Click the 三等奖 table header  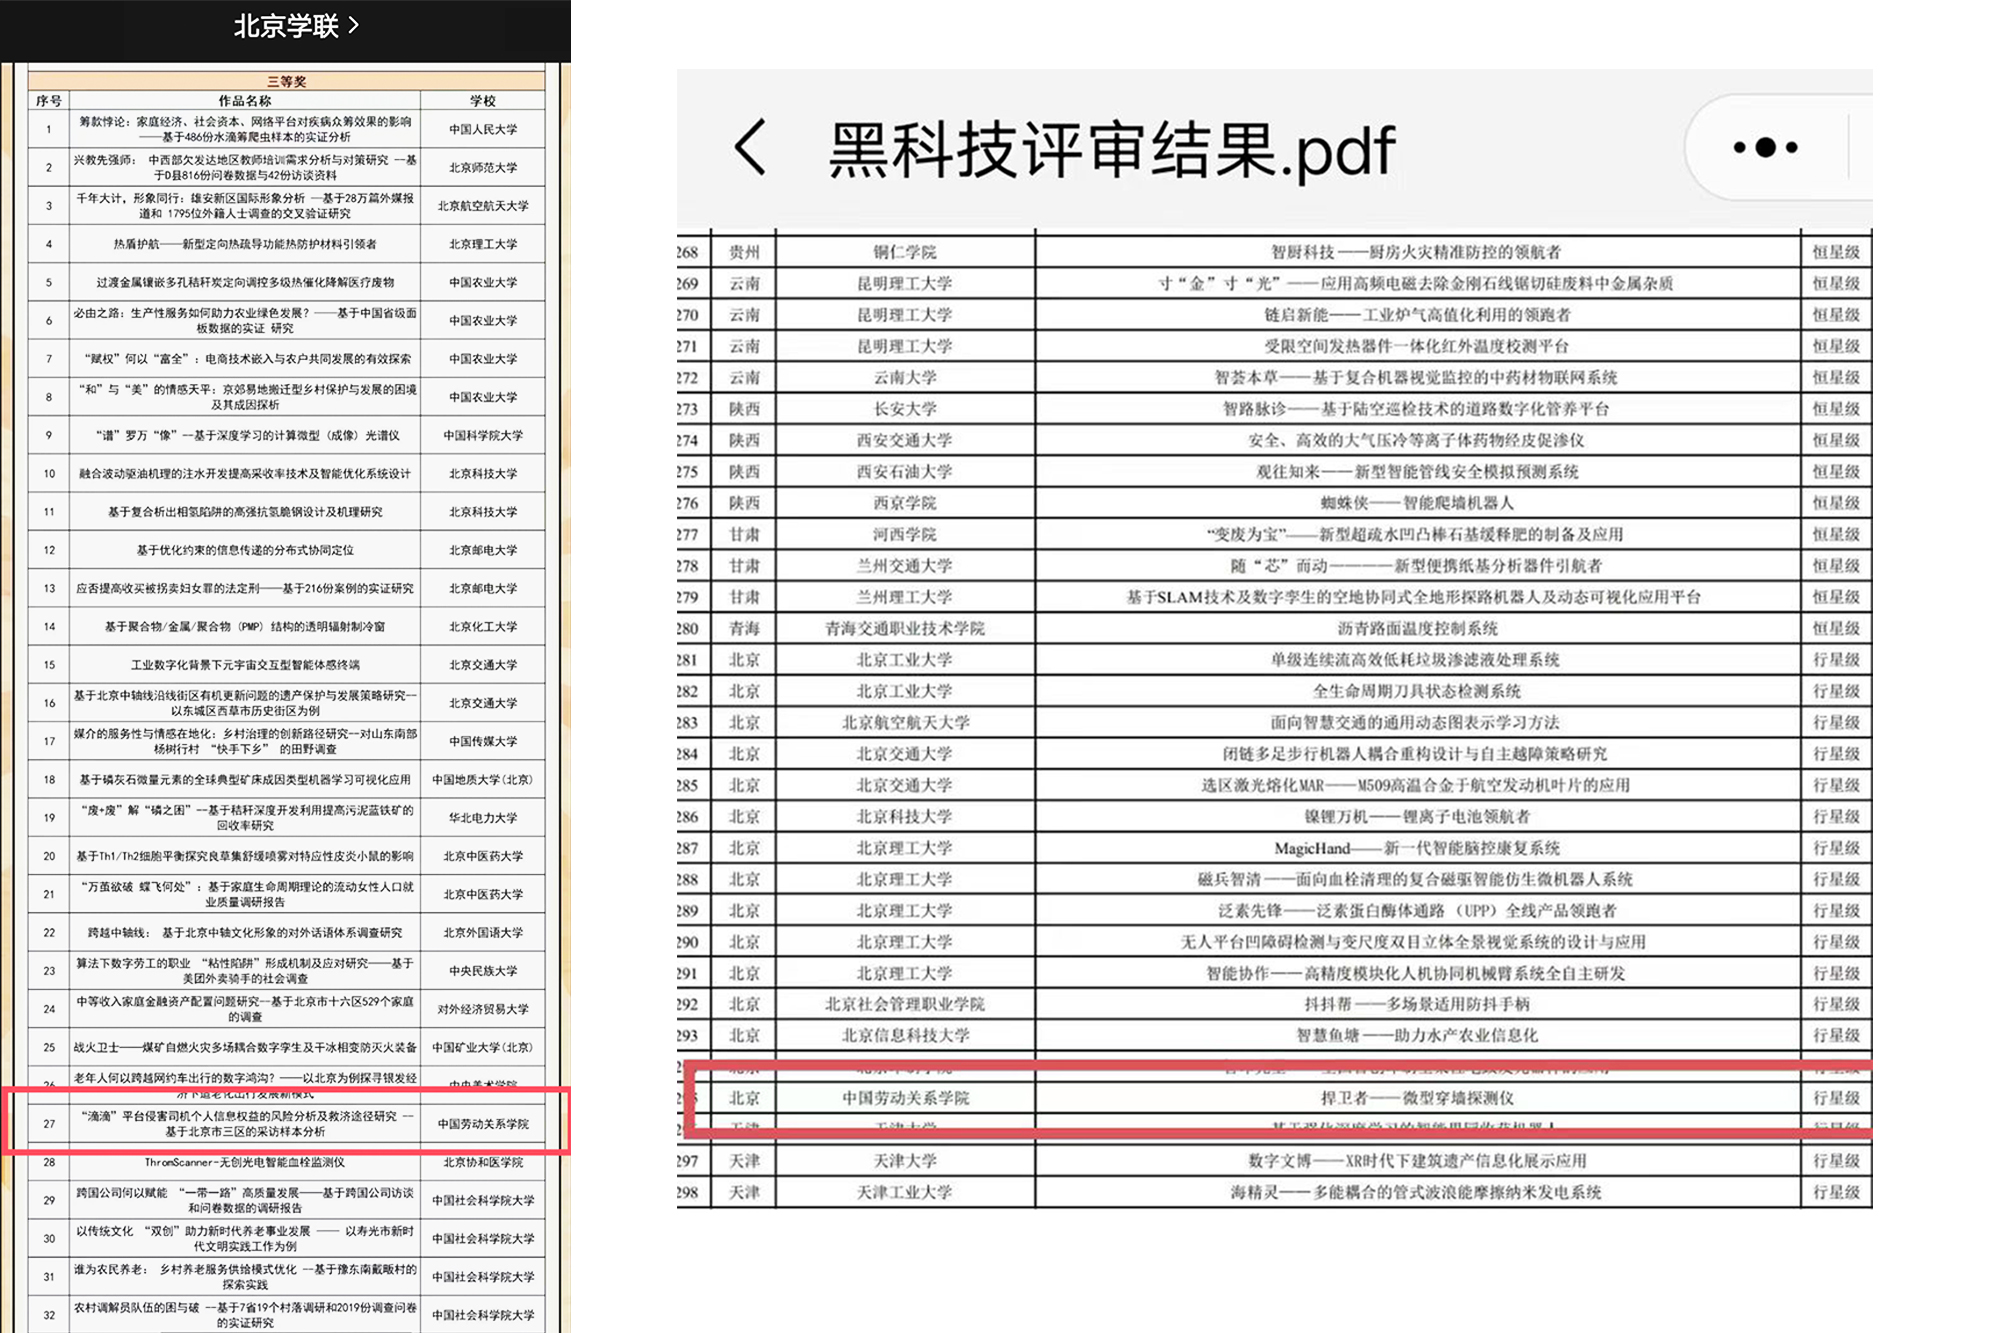286,81
